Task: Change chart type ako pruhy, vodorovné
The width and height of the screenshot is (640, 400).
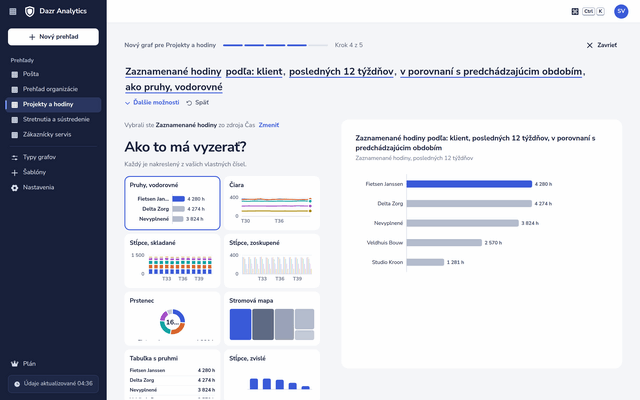Action: point(174,87)
